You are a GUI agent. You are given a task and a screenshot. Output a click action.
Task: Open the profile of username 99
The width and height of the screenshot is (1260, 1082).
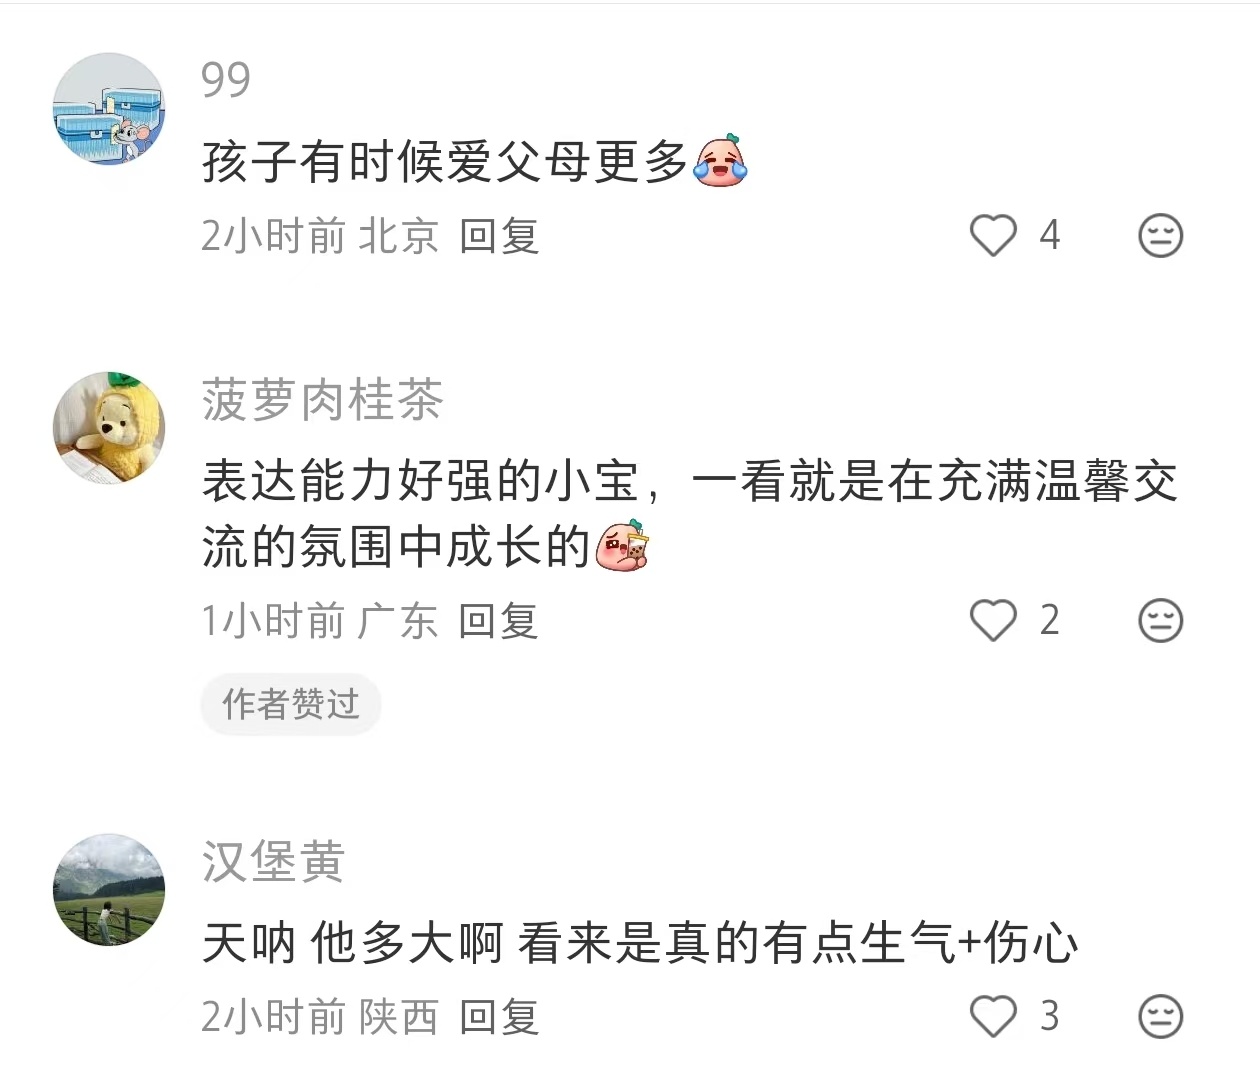point(226,80)
